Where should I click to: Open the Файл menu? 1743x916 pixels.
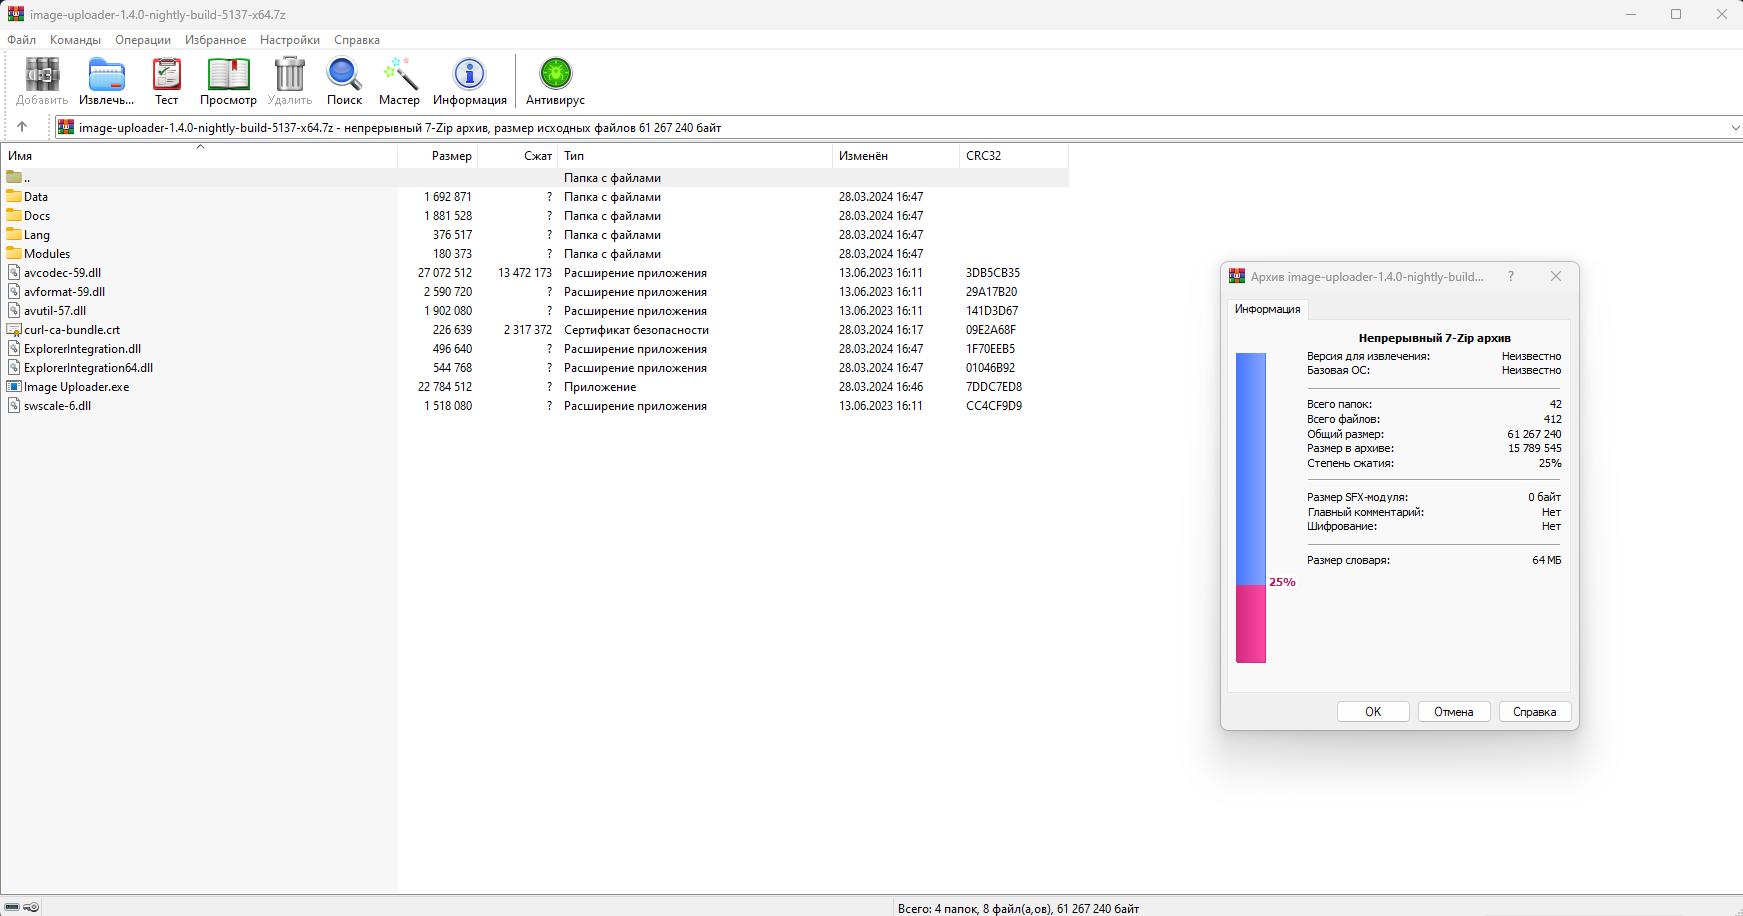[x=22, y=40]
